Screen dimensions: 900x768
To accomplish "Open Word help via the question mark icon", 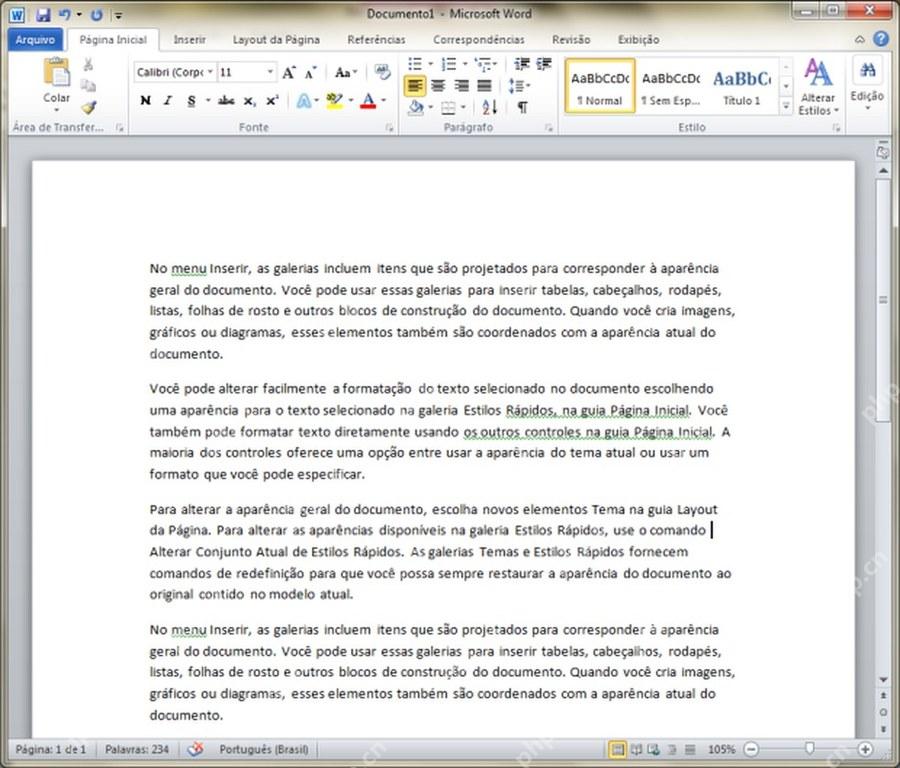I will pyautogui.click(x=881, y=39).
